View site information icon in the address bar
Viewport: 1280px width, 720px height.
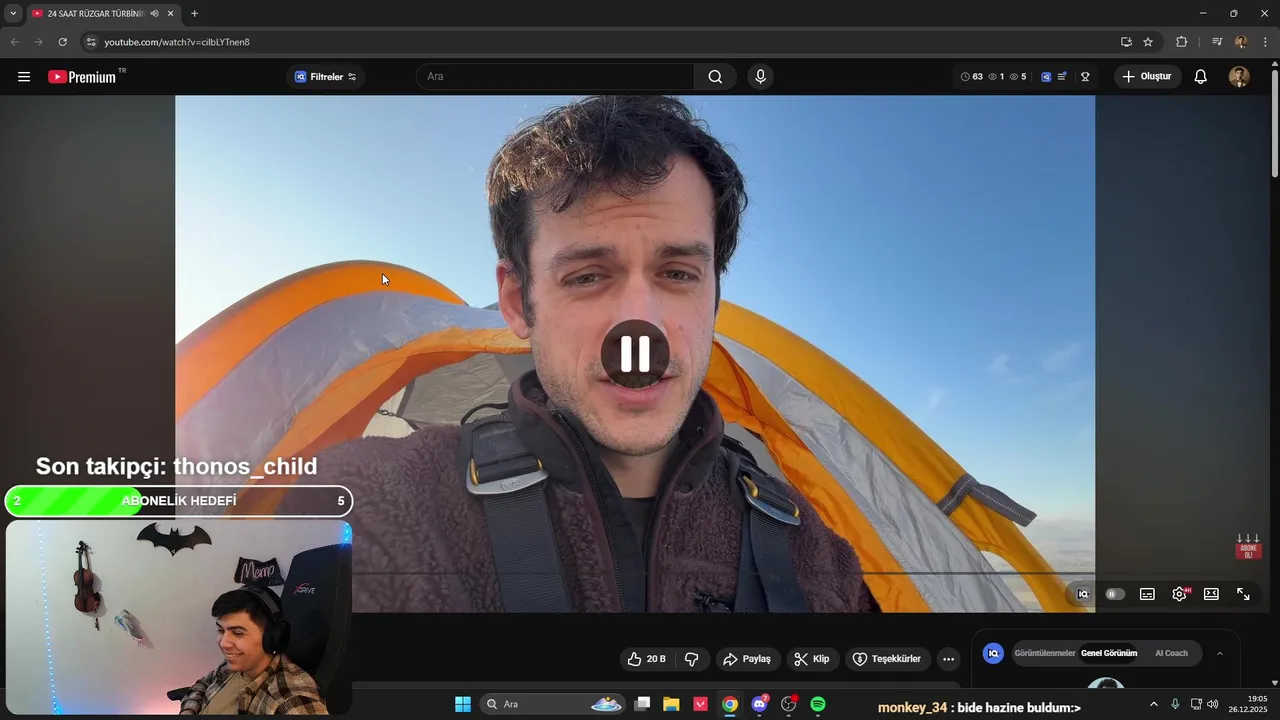coord(90,42)
